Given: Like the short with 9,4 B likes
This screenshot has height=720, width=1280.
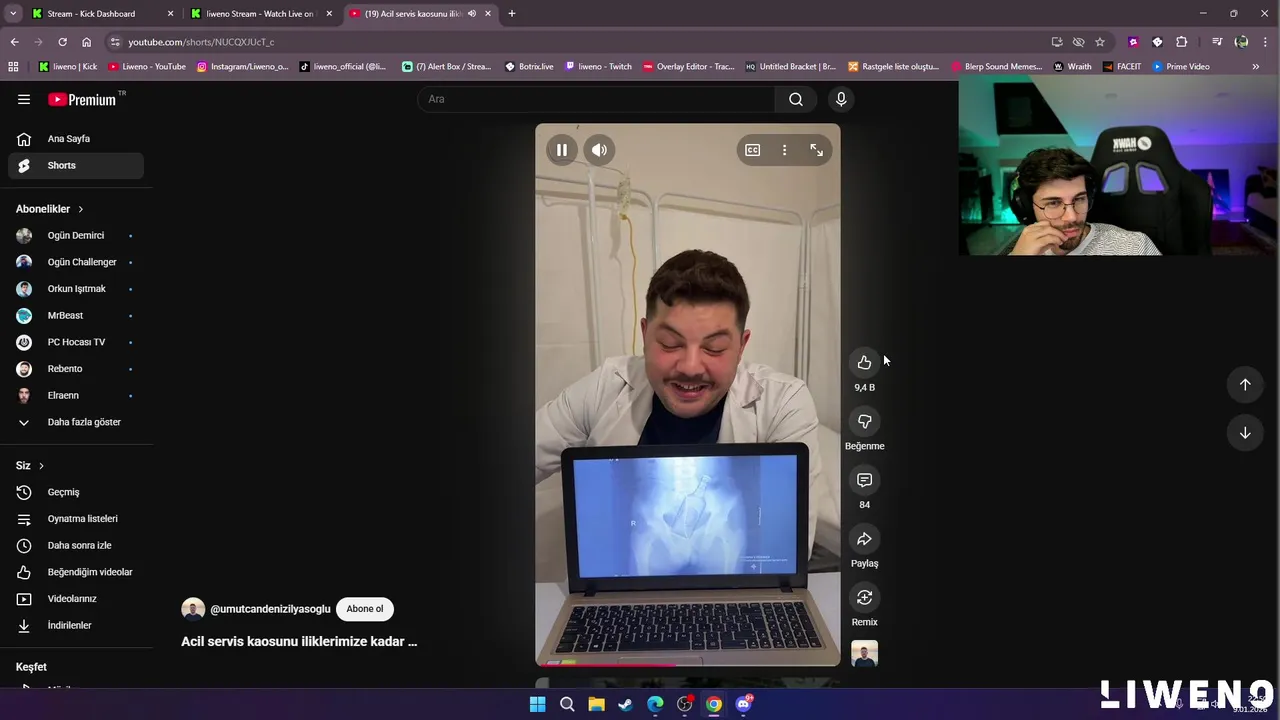Looking at the screenshot, I should (865, 362).
